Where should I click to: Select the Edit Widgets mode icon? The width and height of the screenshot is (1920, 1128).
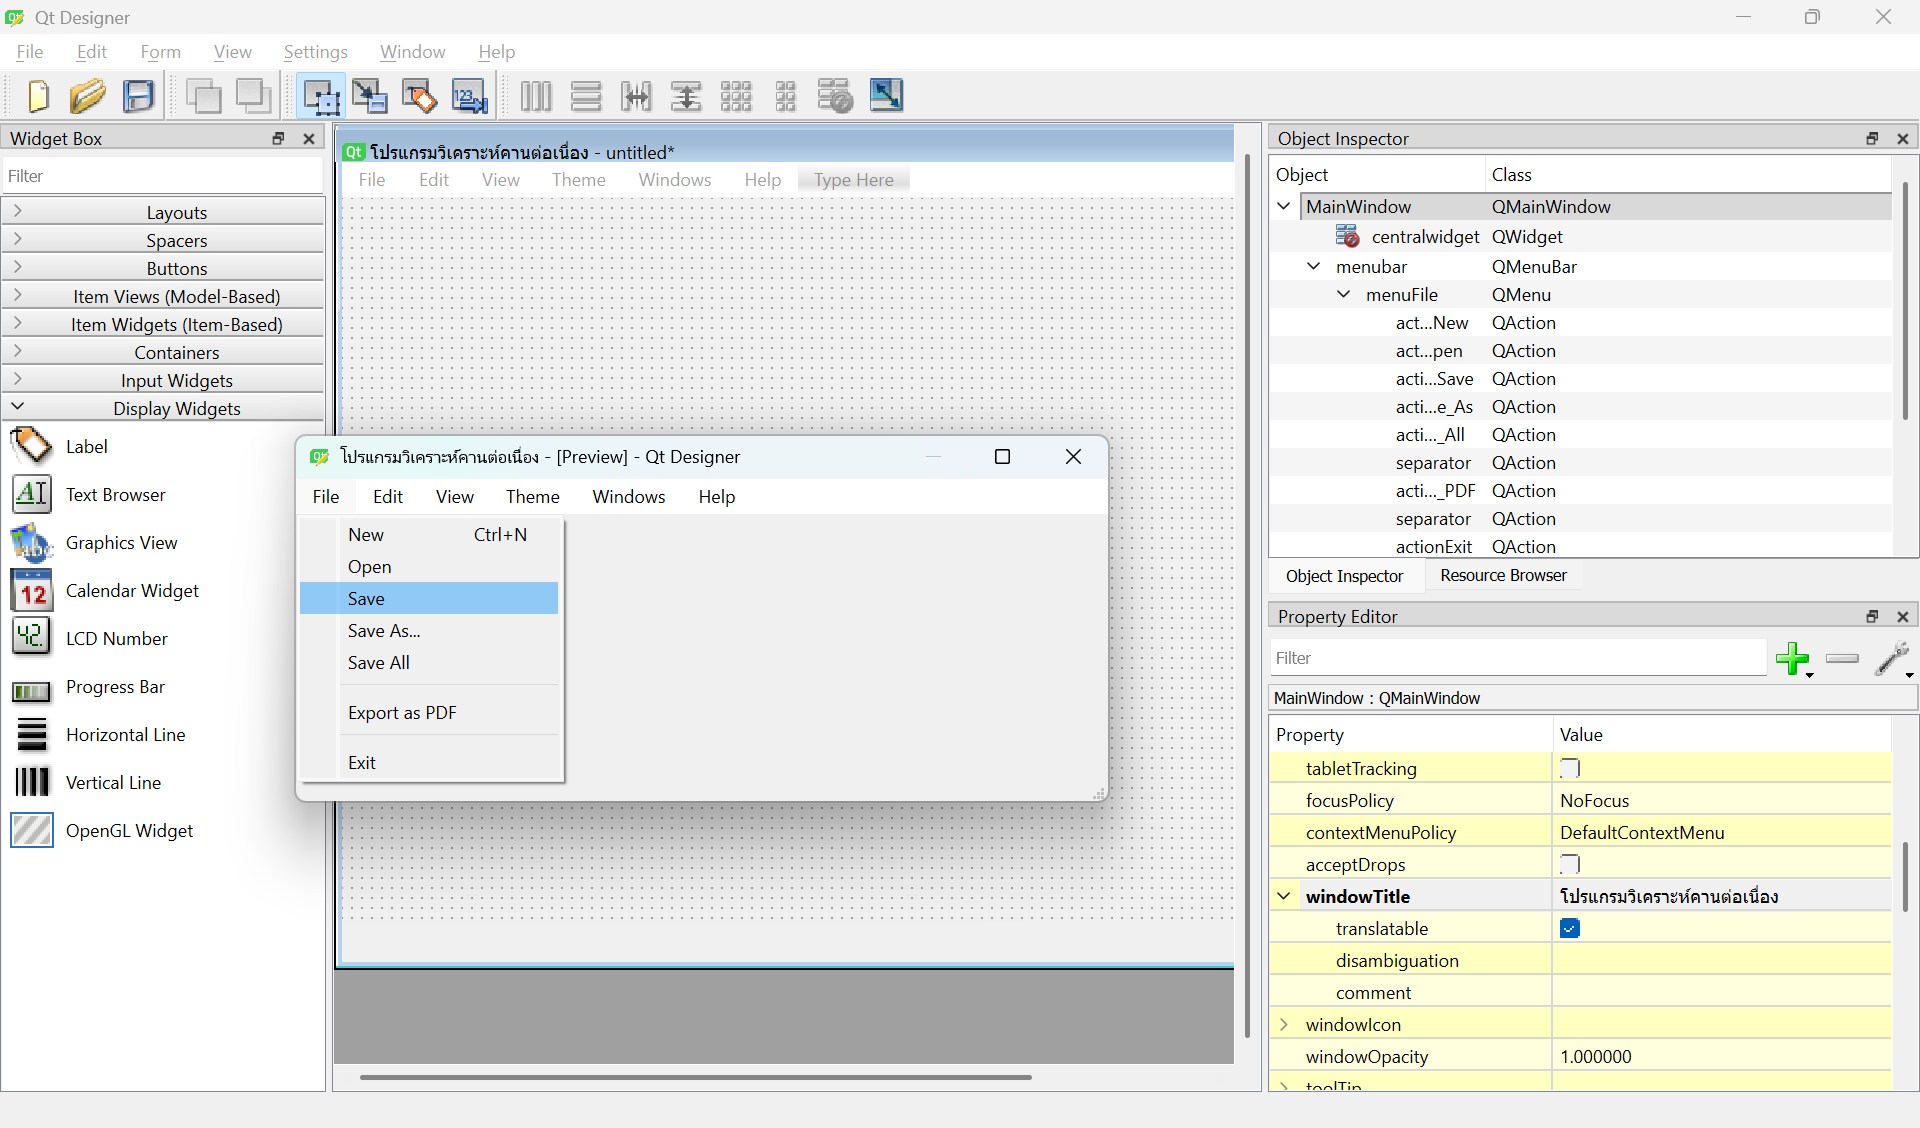click(321, 96)
